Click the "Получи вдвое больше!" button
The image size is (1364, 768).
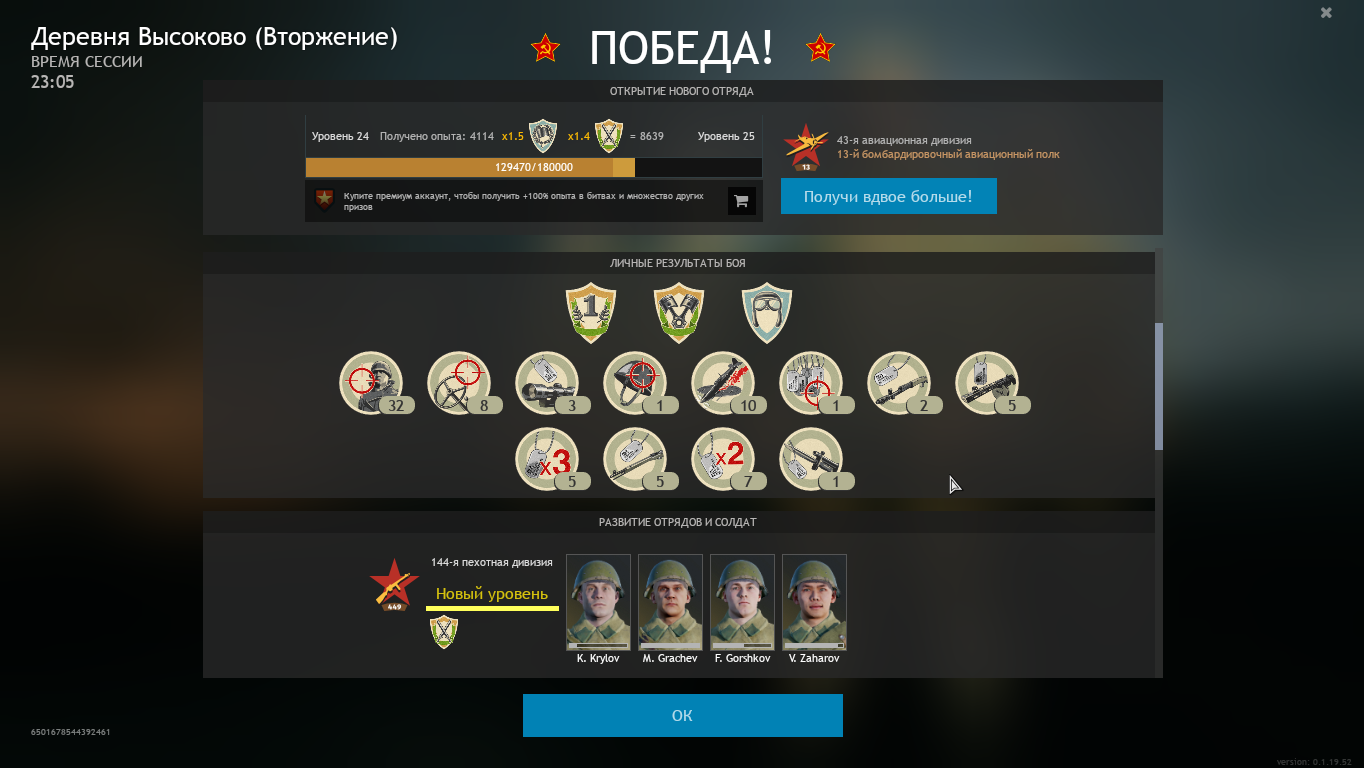(x=889, y=196)
